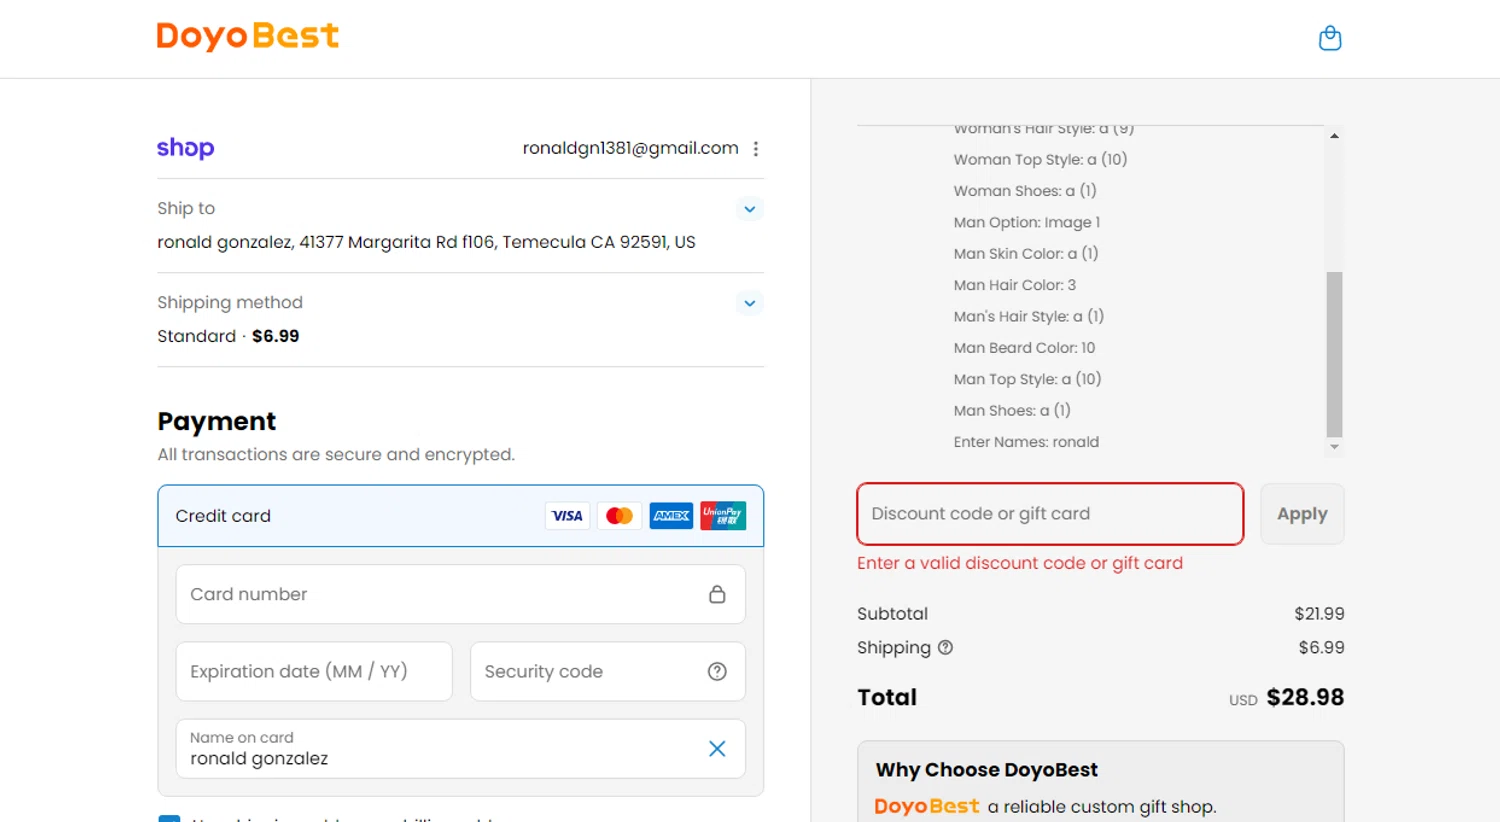Select the Credit card payment option
This screenshot has height=822, width=1500.
coord(461,516)
